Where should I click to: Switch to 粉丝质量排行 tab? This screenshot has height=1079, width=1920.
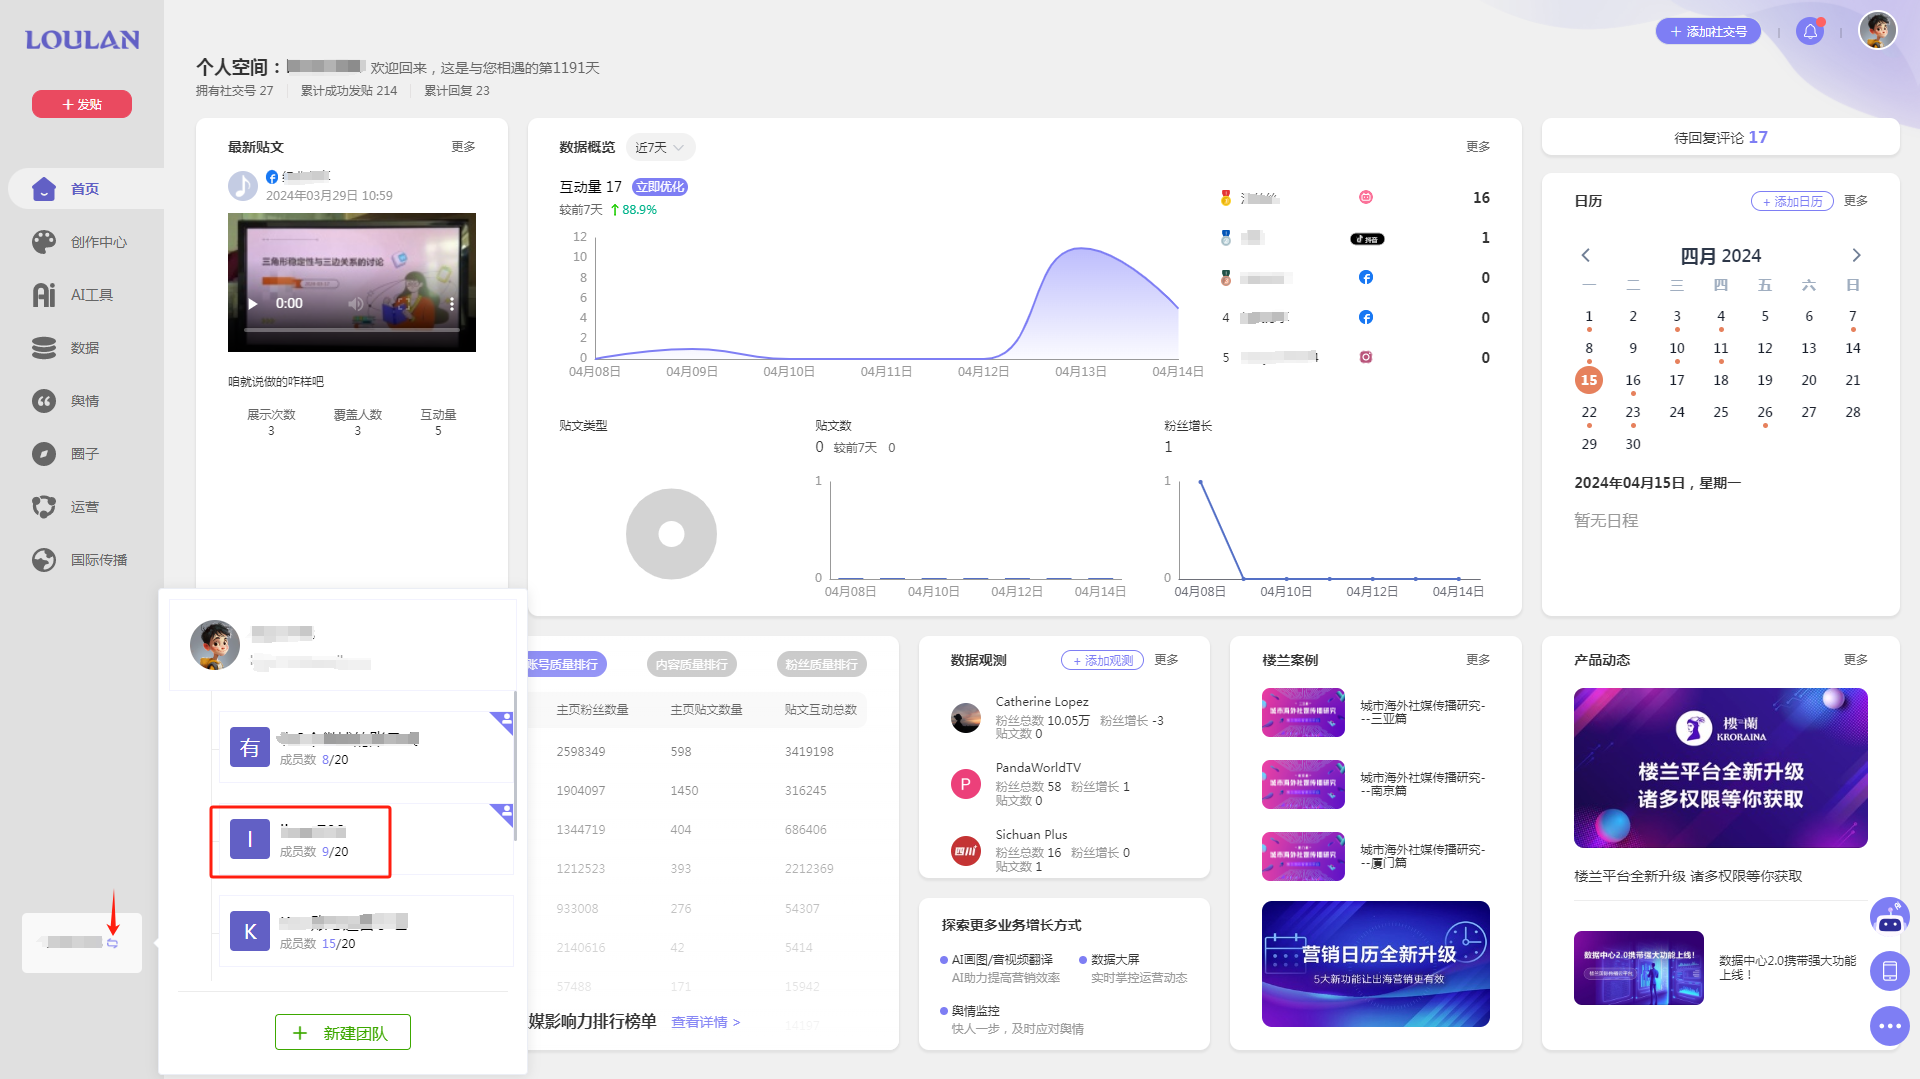(x=821, y=664)
